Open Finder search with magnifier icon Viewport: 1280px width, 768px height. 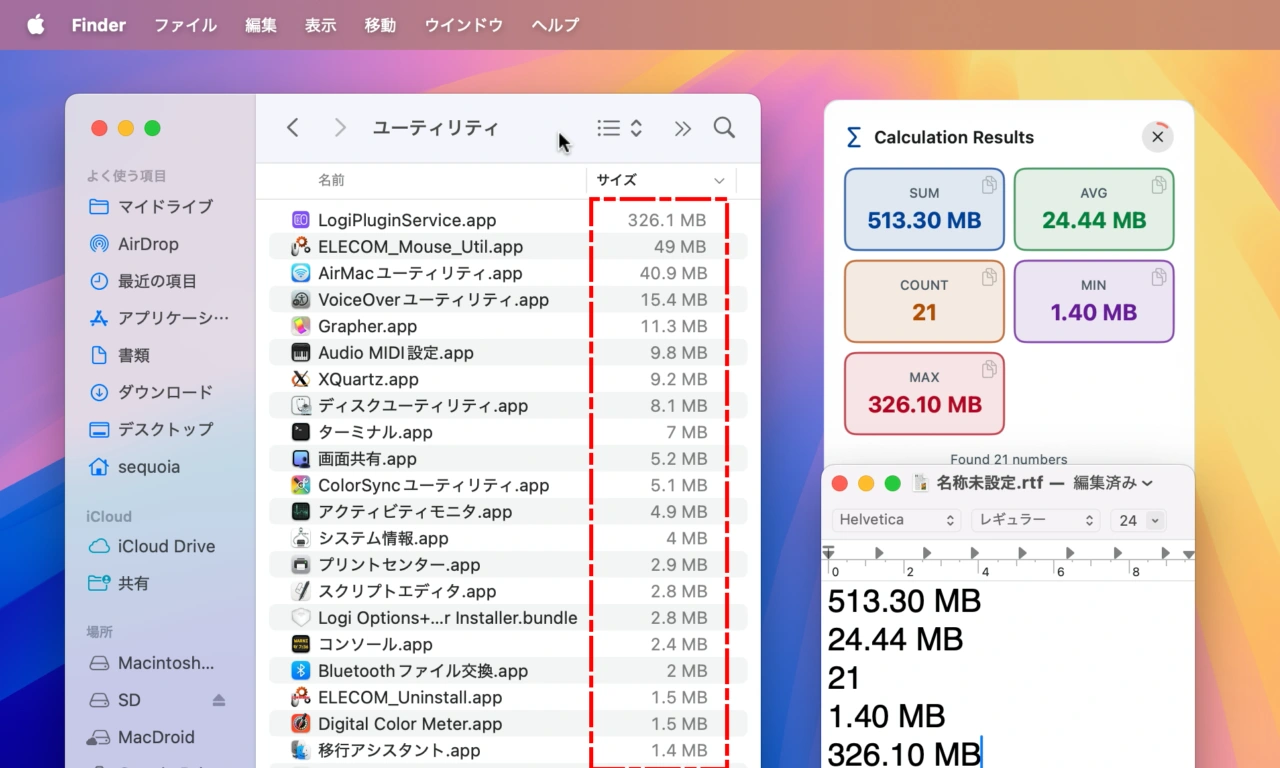[724, 128]
